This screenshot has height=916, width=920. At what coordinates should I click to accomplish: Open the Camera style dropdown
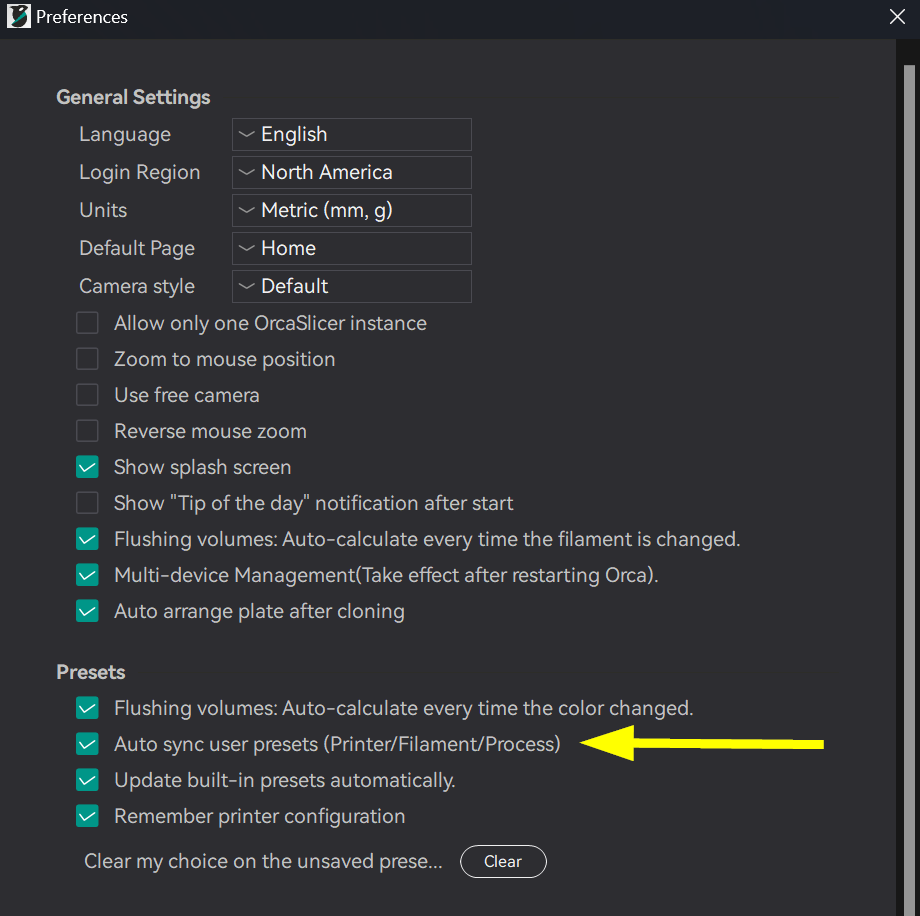click(x=351, y=286)
